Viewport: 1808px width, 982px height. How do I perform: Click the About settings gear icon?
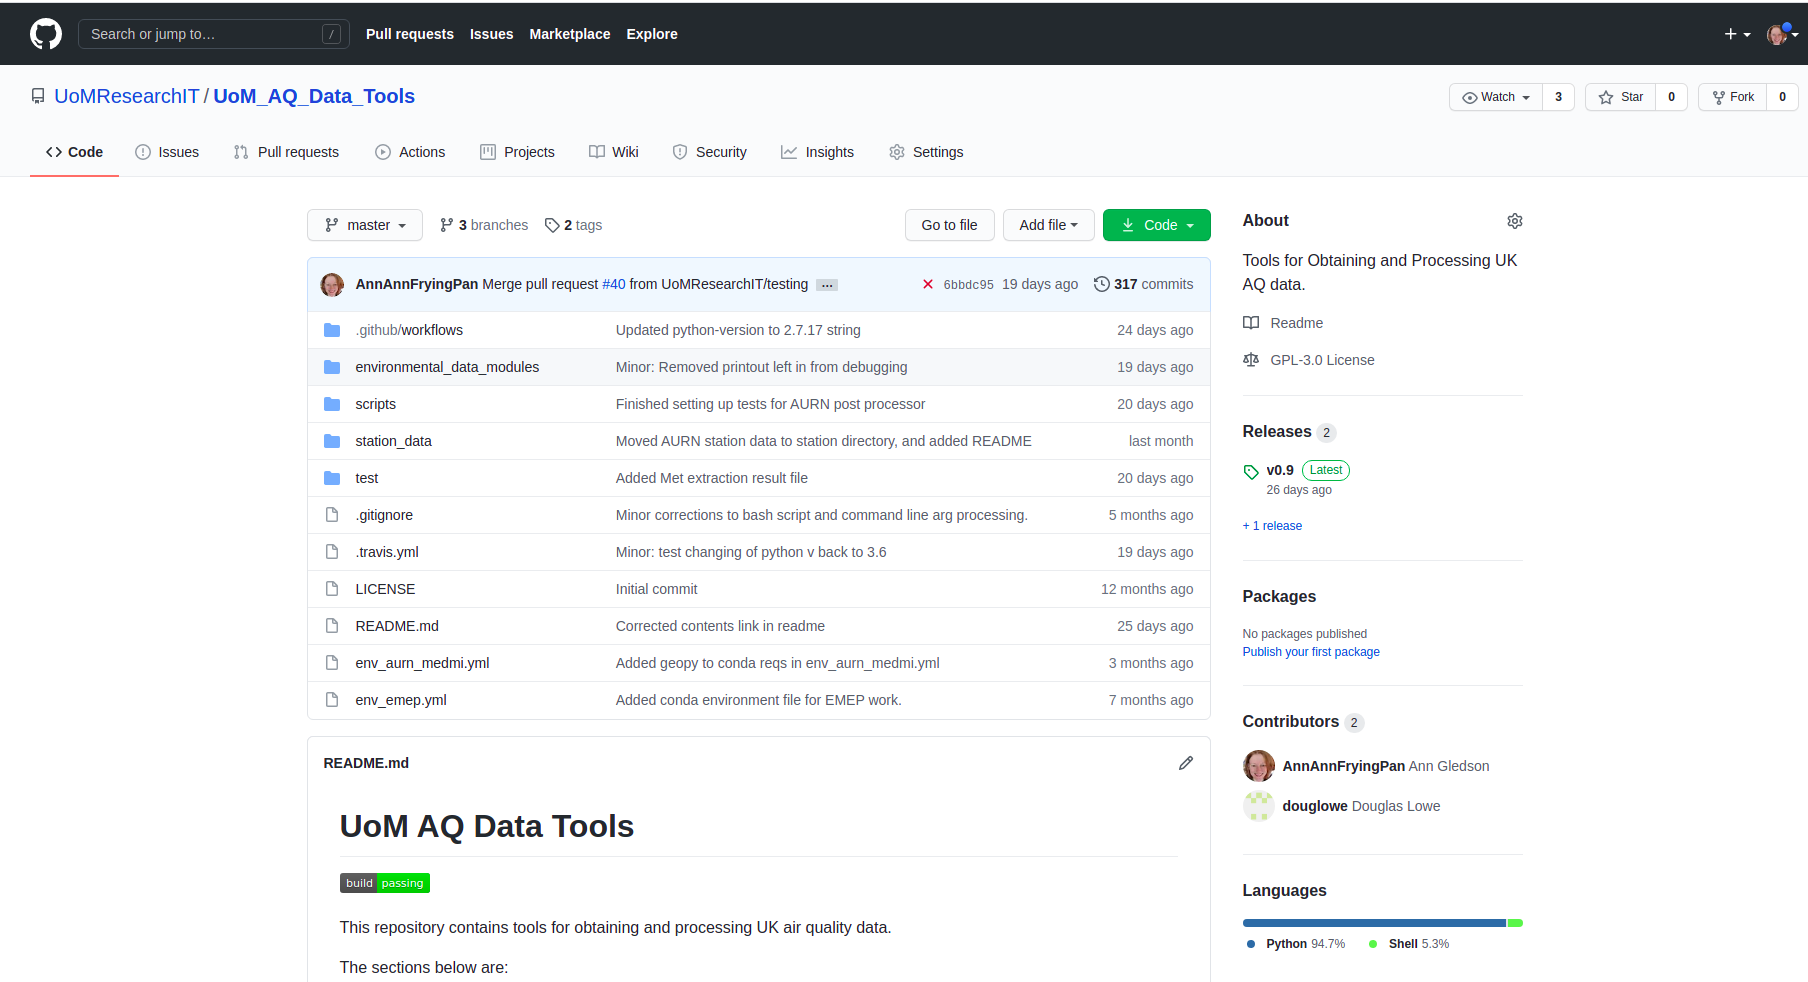tap(1515, 221)
